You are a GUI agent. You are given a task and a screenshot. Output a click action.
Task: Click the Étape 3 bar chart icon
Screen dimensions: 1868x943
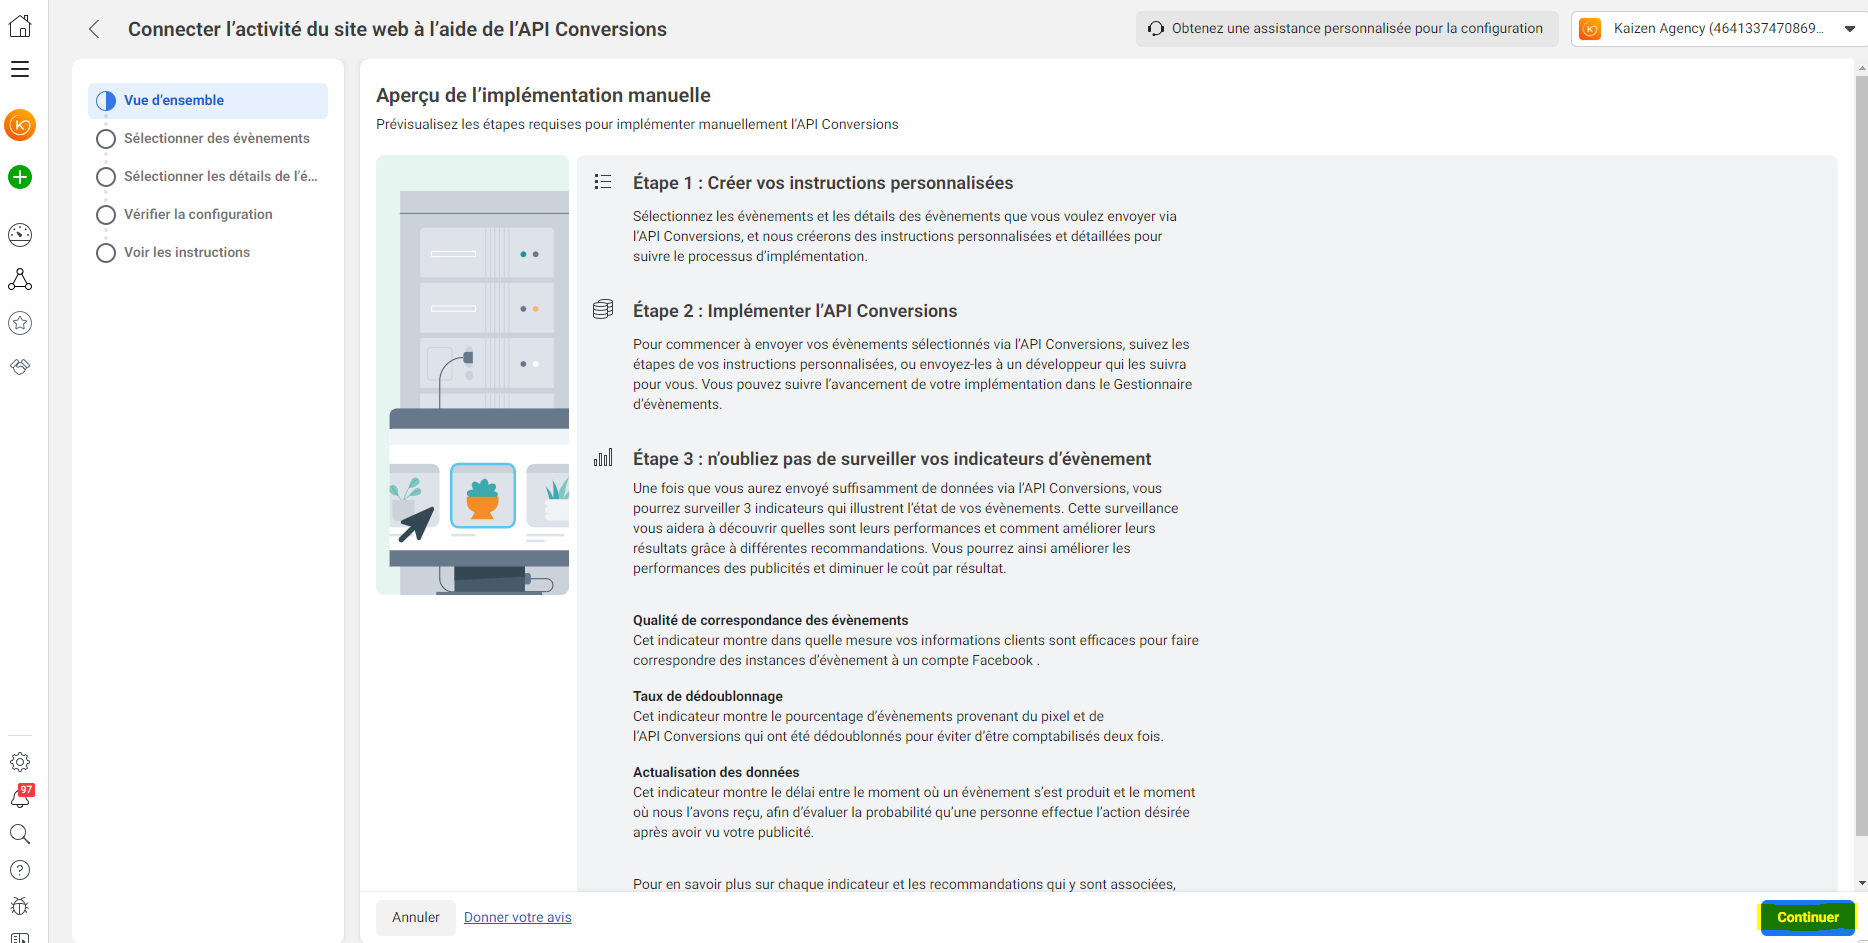pos(603,457)
